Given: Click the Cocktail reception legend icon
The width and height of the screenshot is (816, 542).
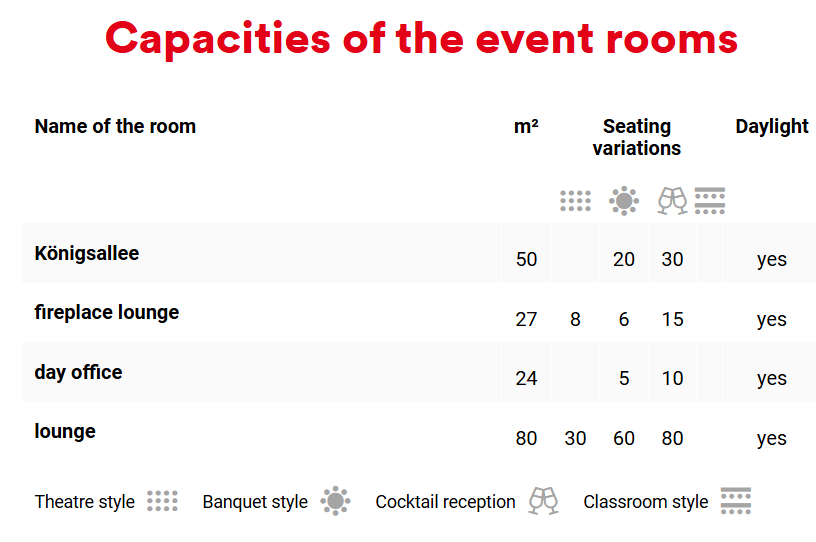Looking at the screenshot, I should coord(543,501).
